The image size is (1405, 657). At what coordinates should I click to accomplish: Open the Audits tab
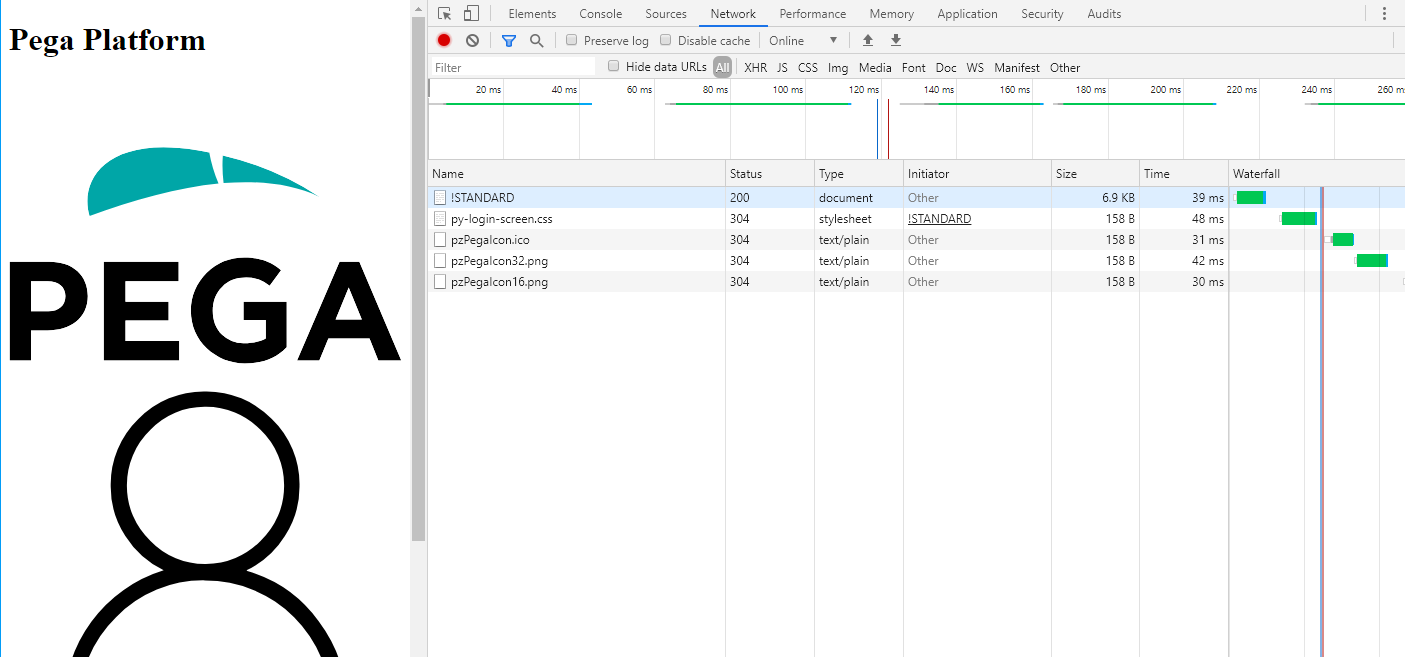coord(1104,14)
